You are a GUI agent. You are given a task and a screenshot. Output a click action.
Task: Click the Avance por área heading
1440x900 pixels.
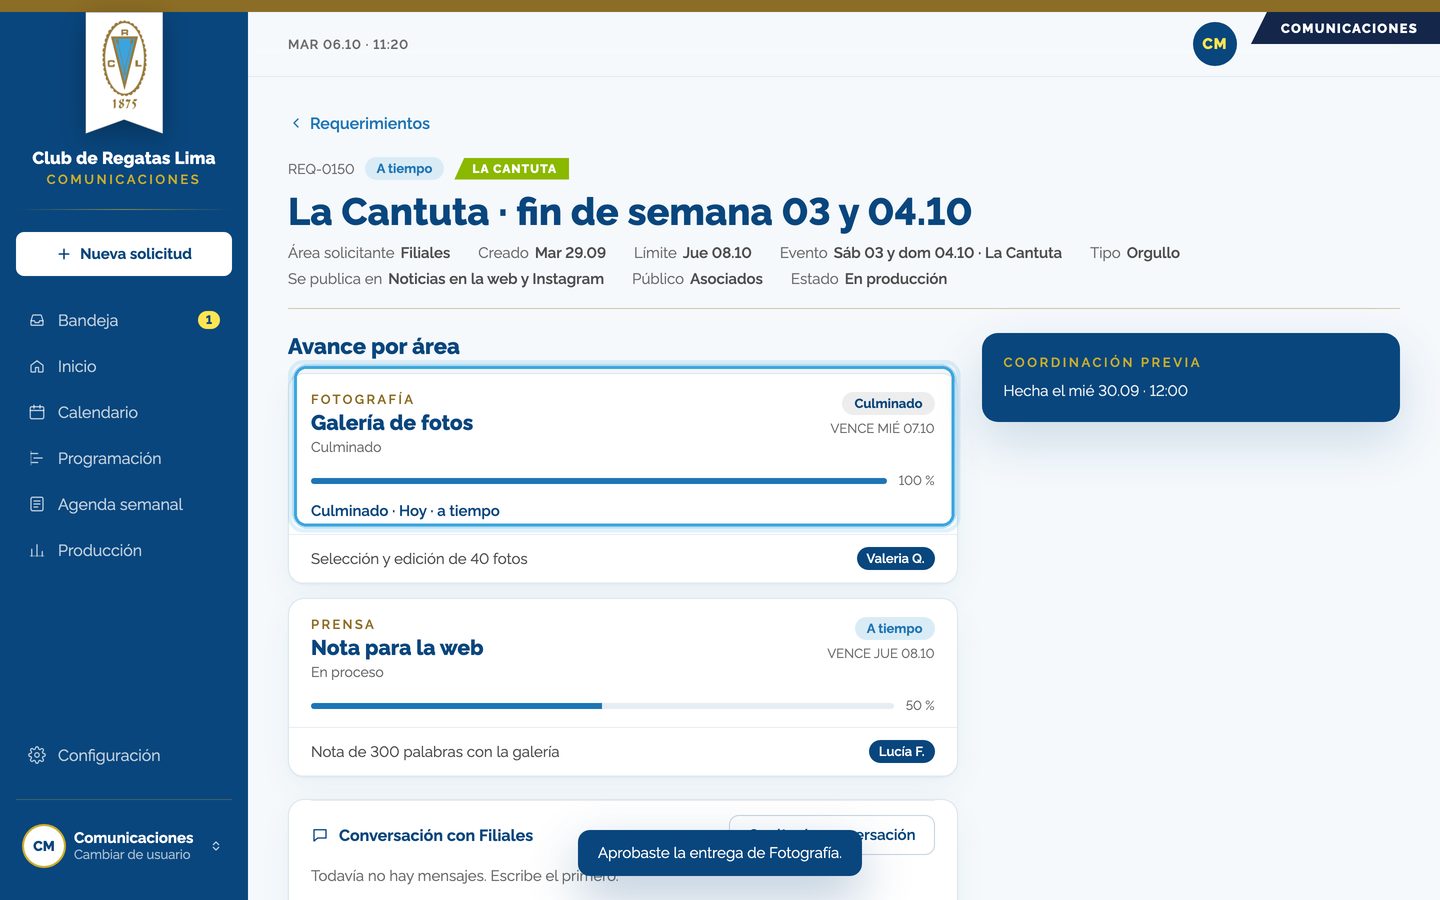pyautogui.click(x=374, y=346)
